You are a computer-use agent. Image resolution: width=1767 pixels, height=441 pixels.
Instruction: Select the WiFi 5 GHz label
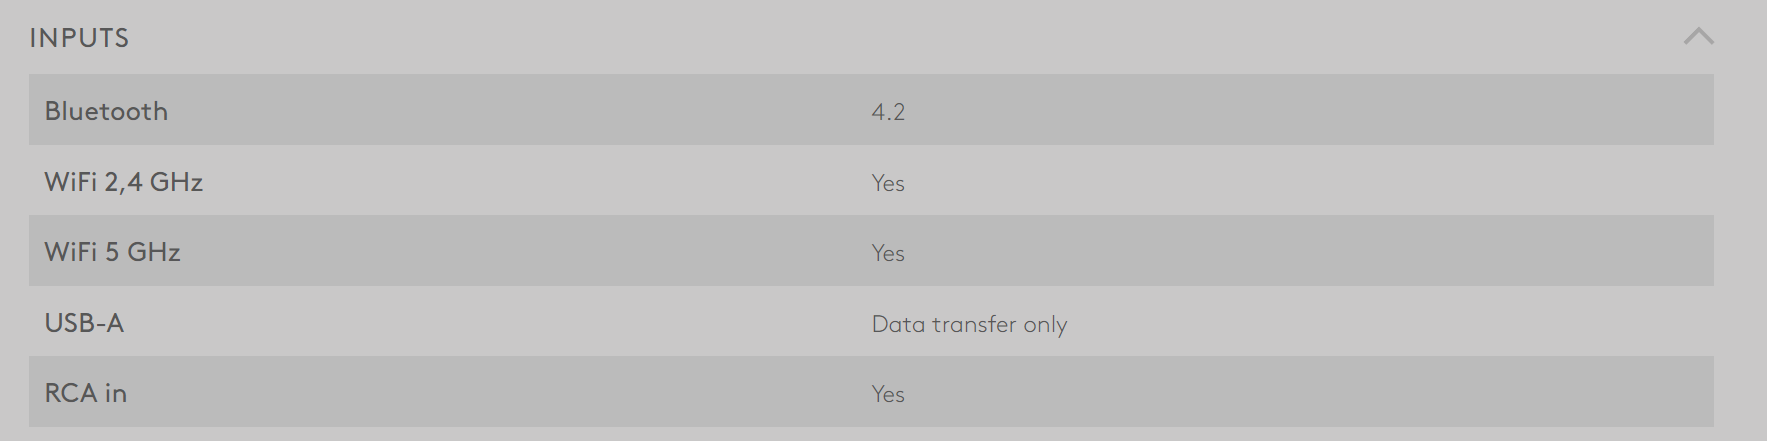click(x=112, y=252)
